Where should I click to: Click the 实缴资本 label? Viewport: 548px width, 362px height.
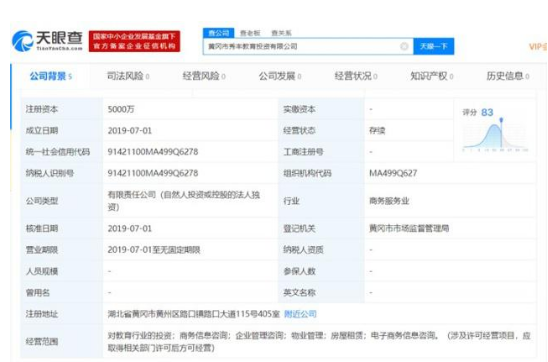click(x=300, y=109)
